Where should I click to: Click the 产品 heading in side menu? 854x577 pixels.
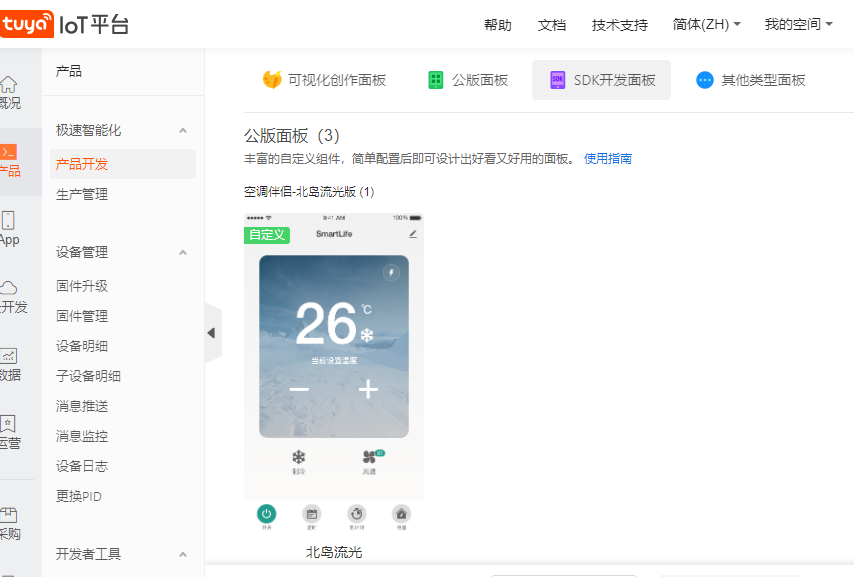[x=69, y=71]
